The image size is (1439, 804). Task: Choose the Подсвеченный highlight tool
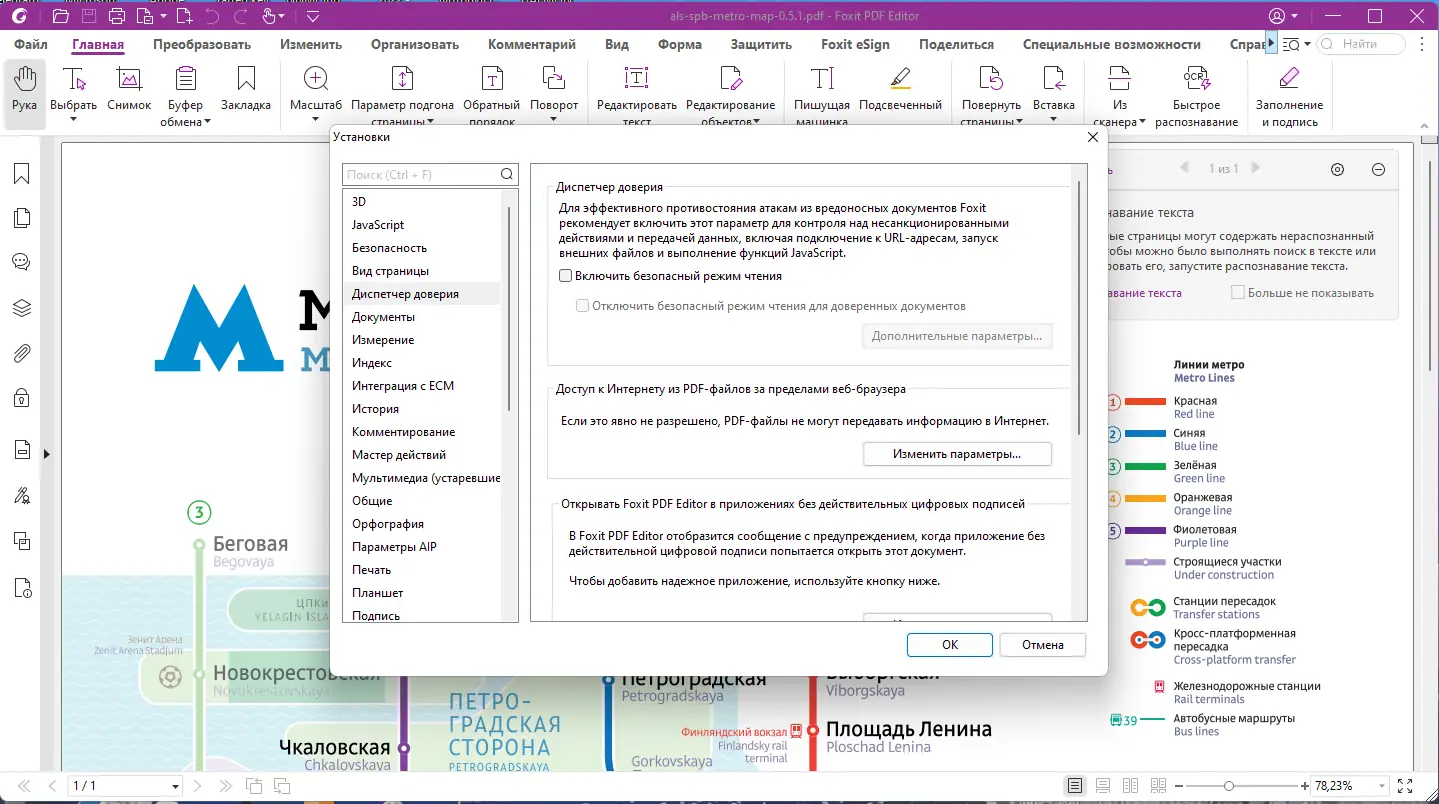[x=900, y=90]
